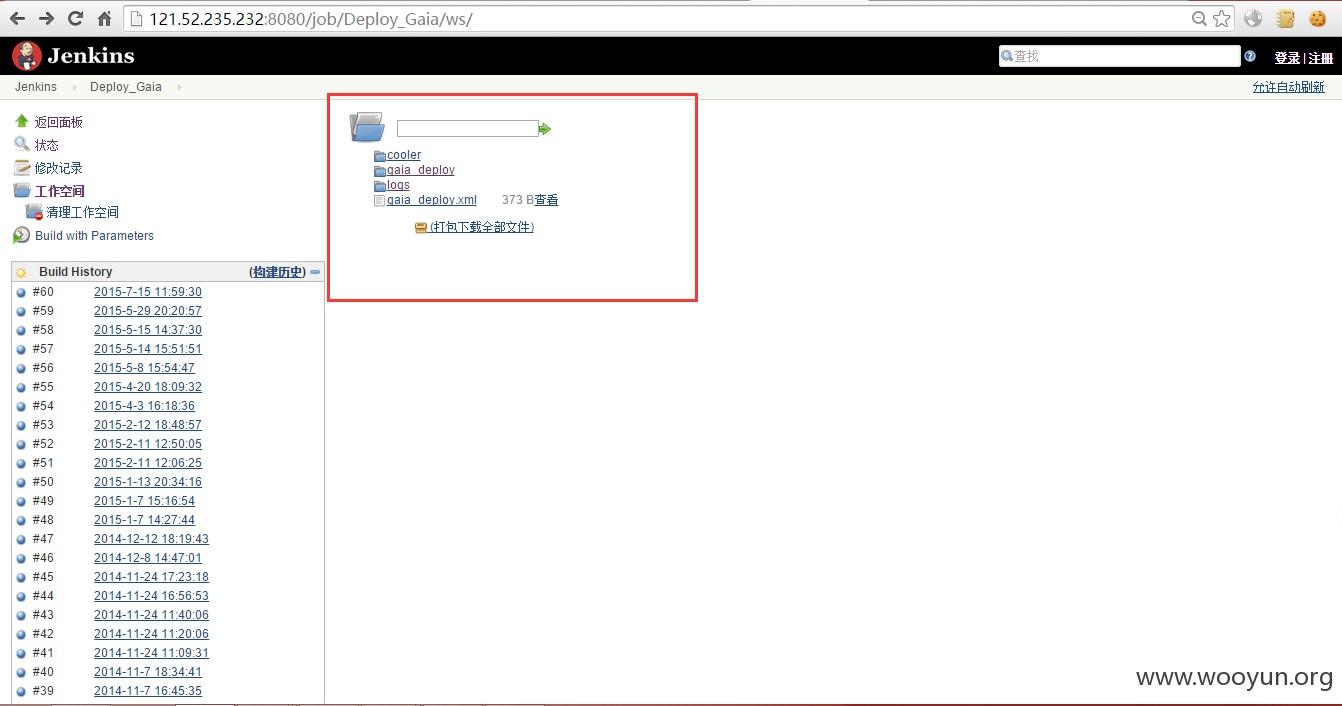This screenshot has height=706, width=1342.
Task: Click the folder icon beside logs
Action: 380,186
